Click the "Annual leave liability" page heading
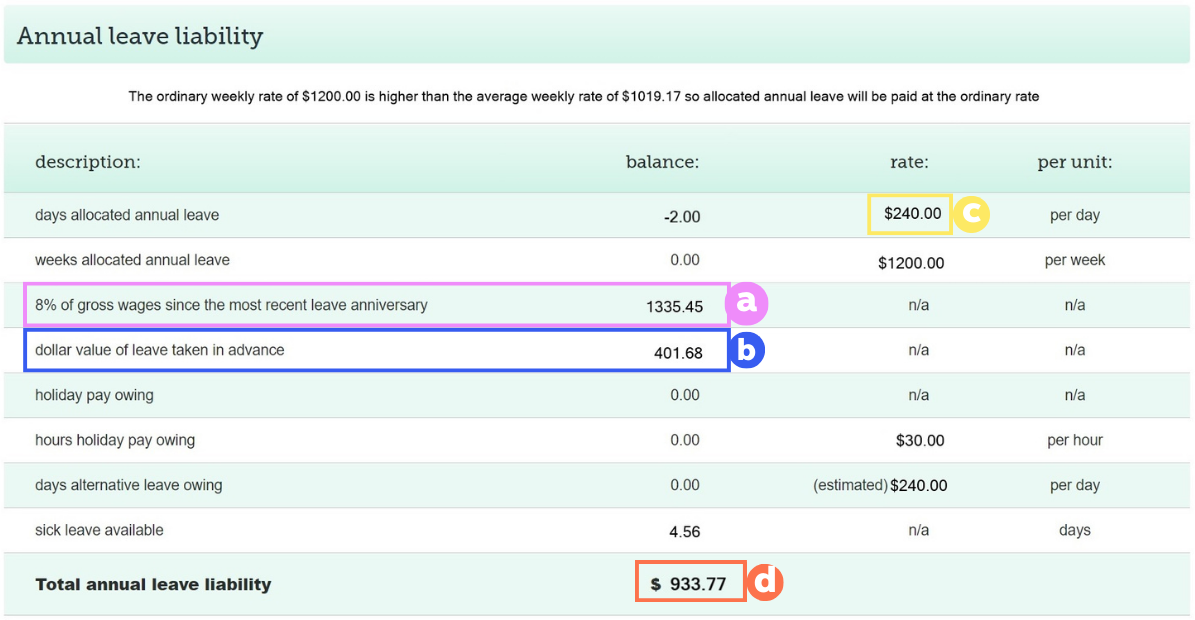This screenshot has height=620, width=1195. pos(139,34)
